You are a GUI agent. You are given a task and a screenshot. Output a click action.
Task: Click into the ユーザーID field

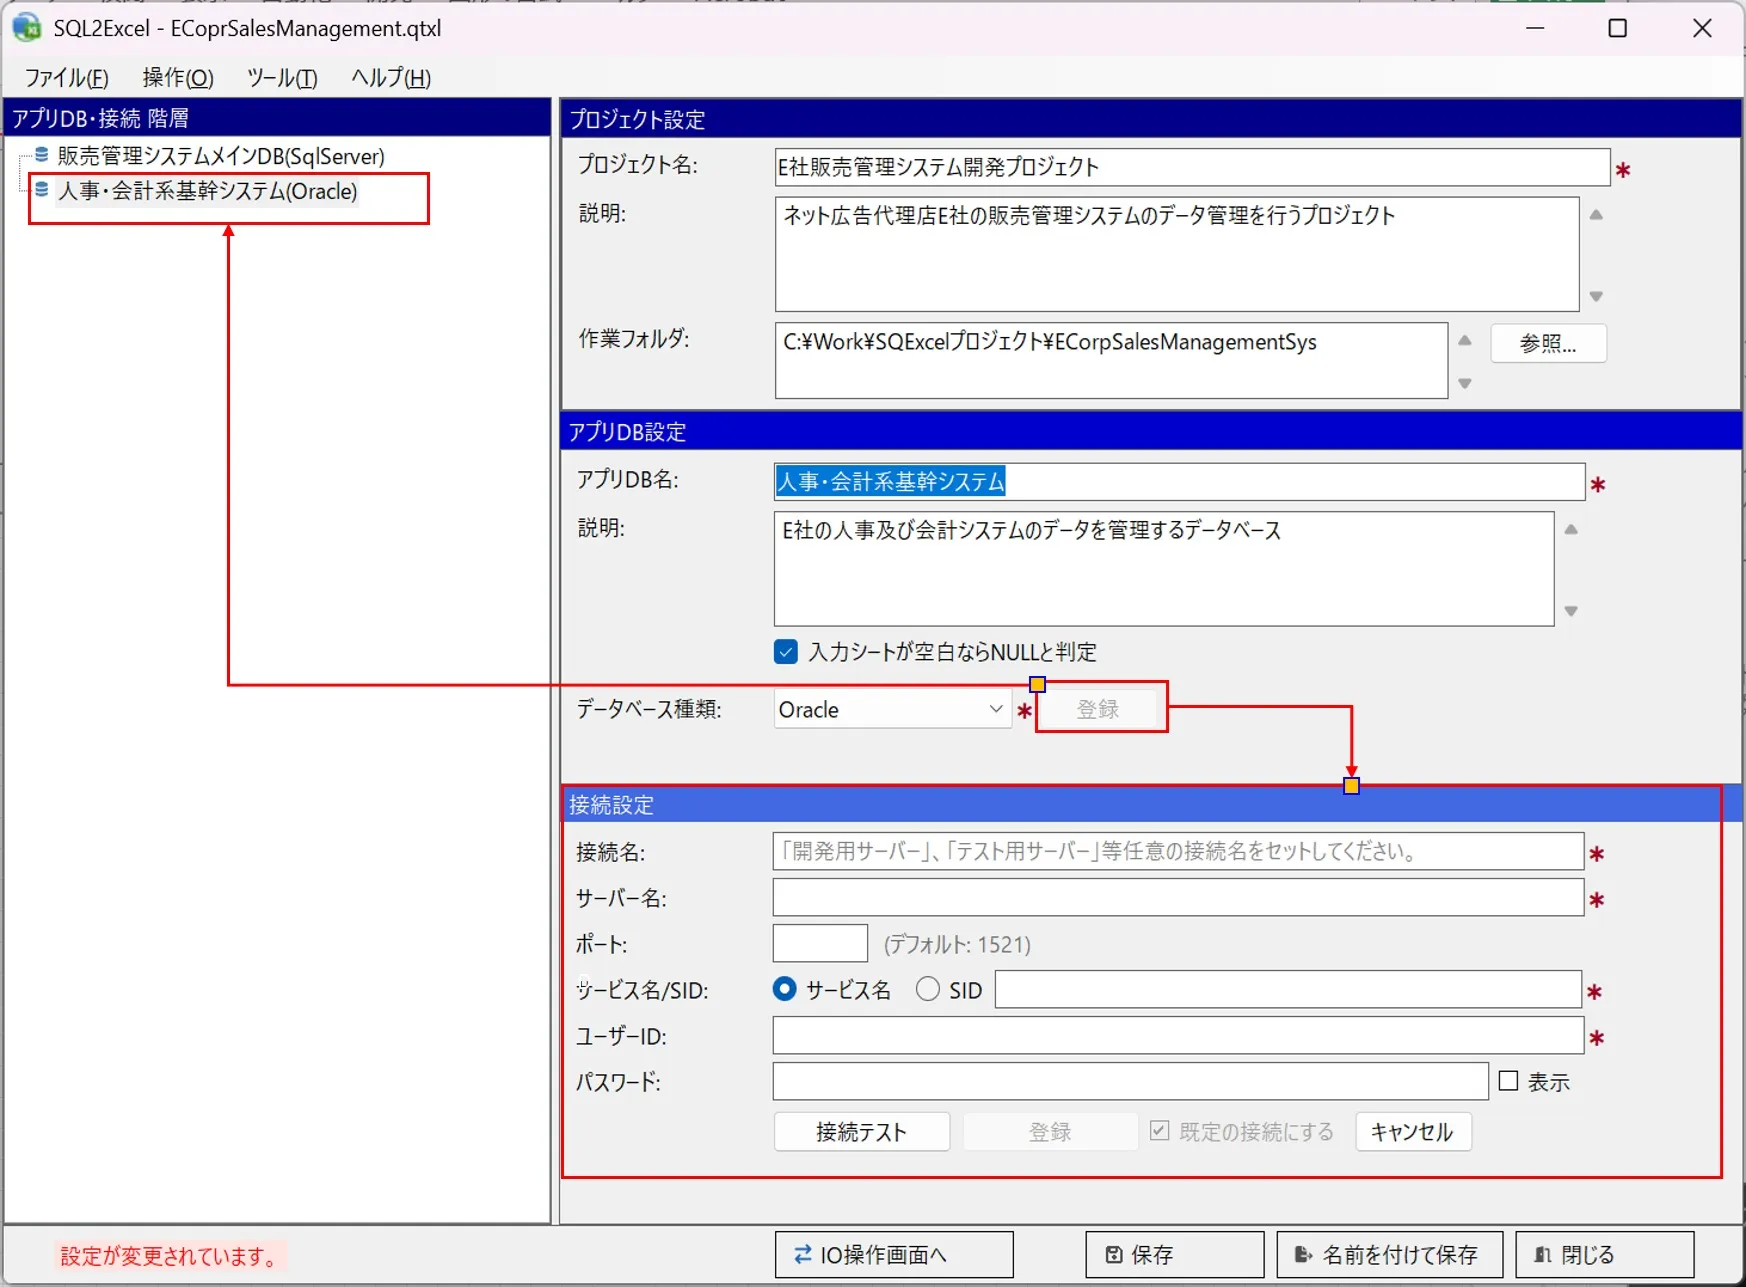point(1178,1036)
